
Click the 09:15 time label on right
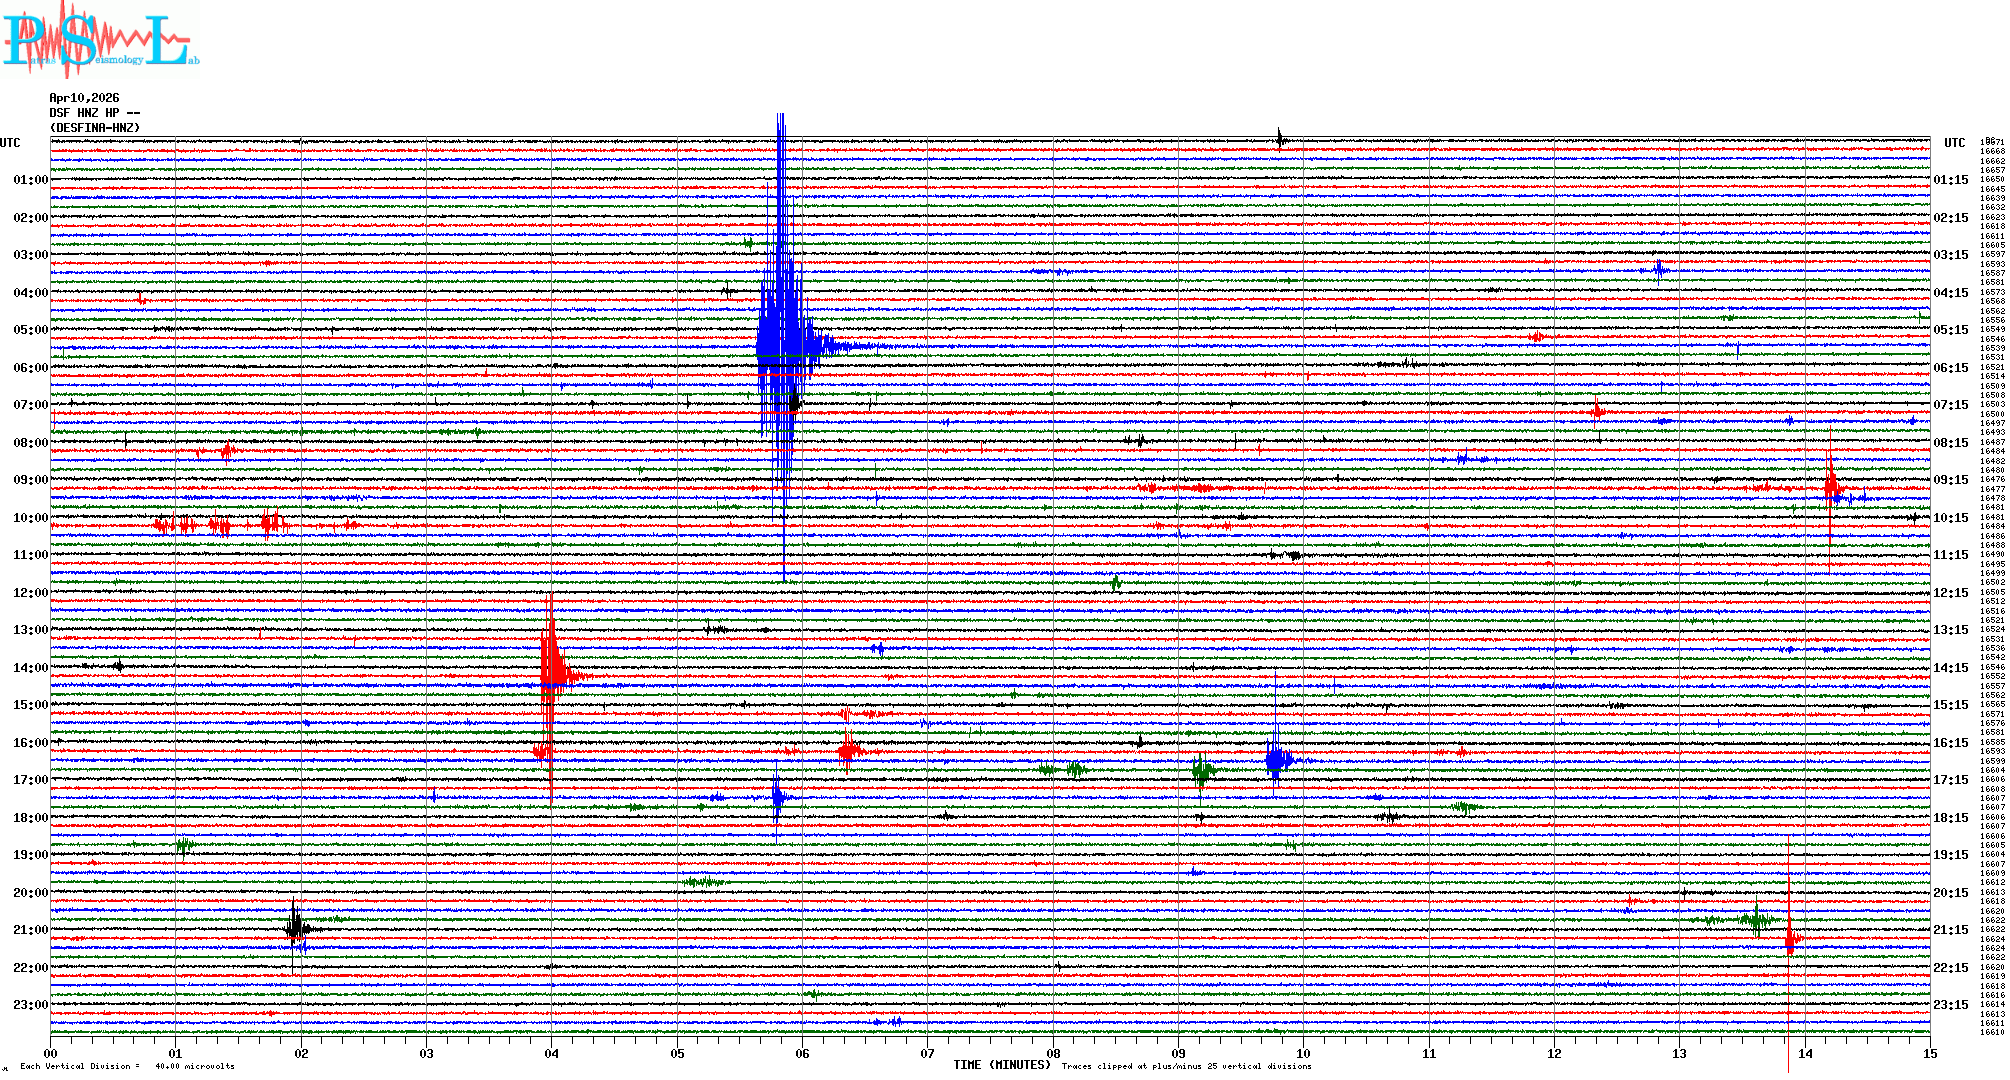pyautogui.click(x=1950, y=480)
